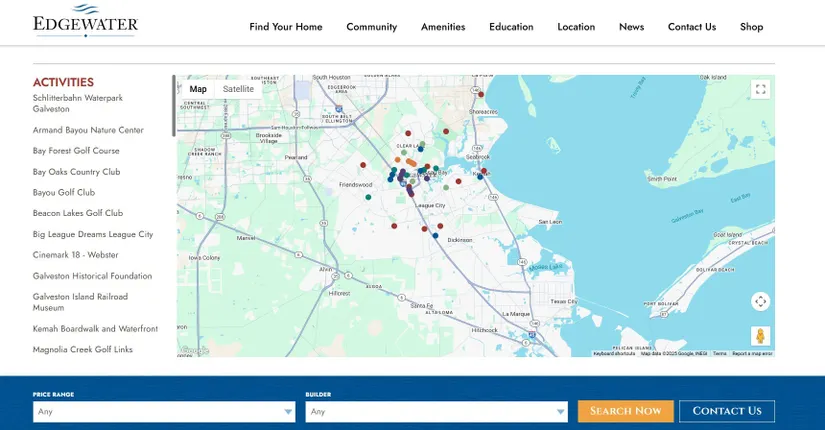Click the map camera controls icon

(760, 301)
